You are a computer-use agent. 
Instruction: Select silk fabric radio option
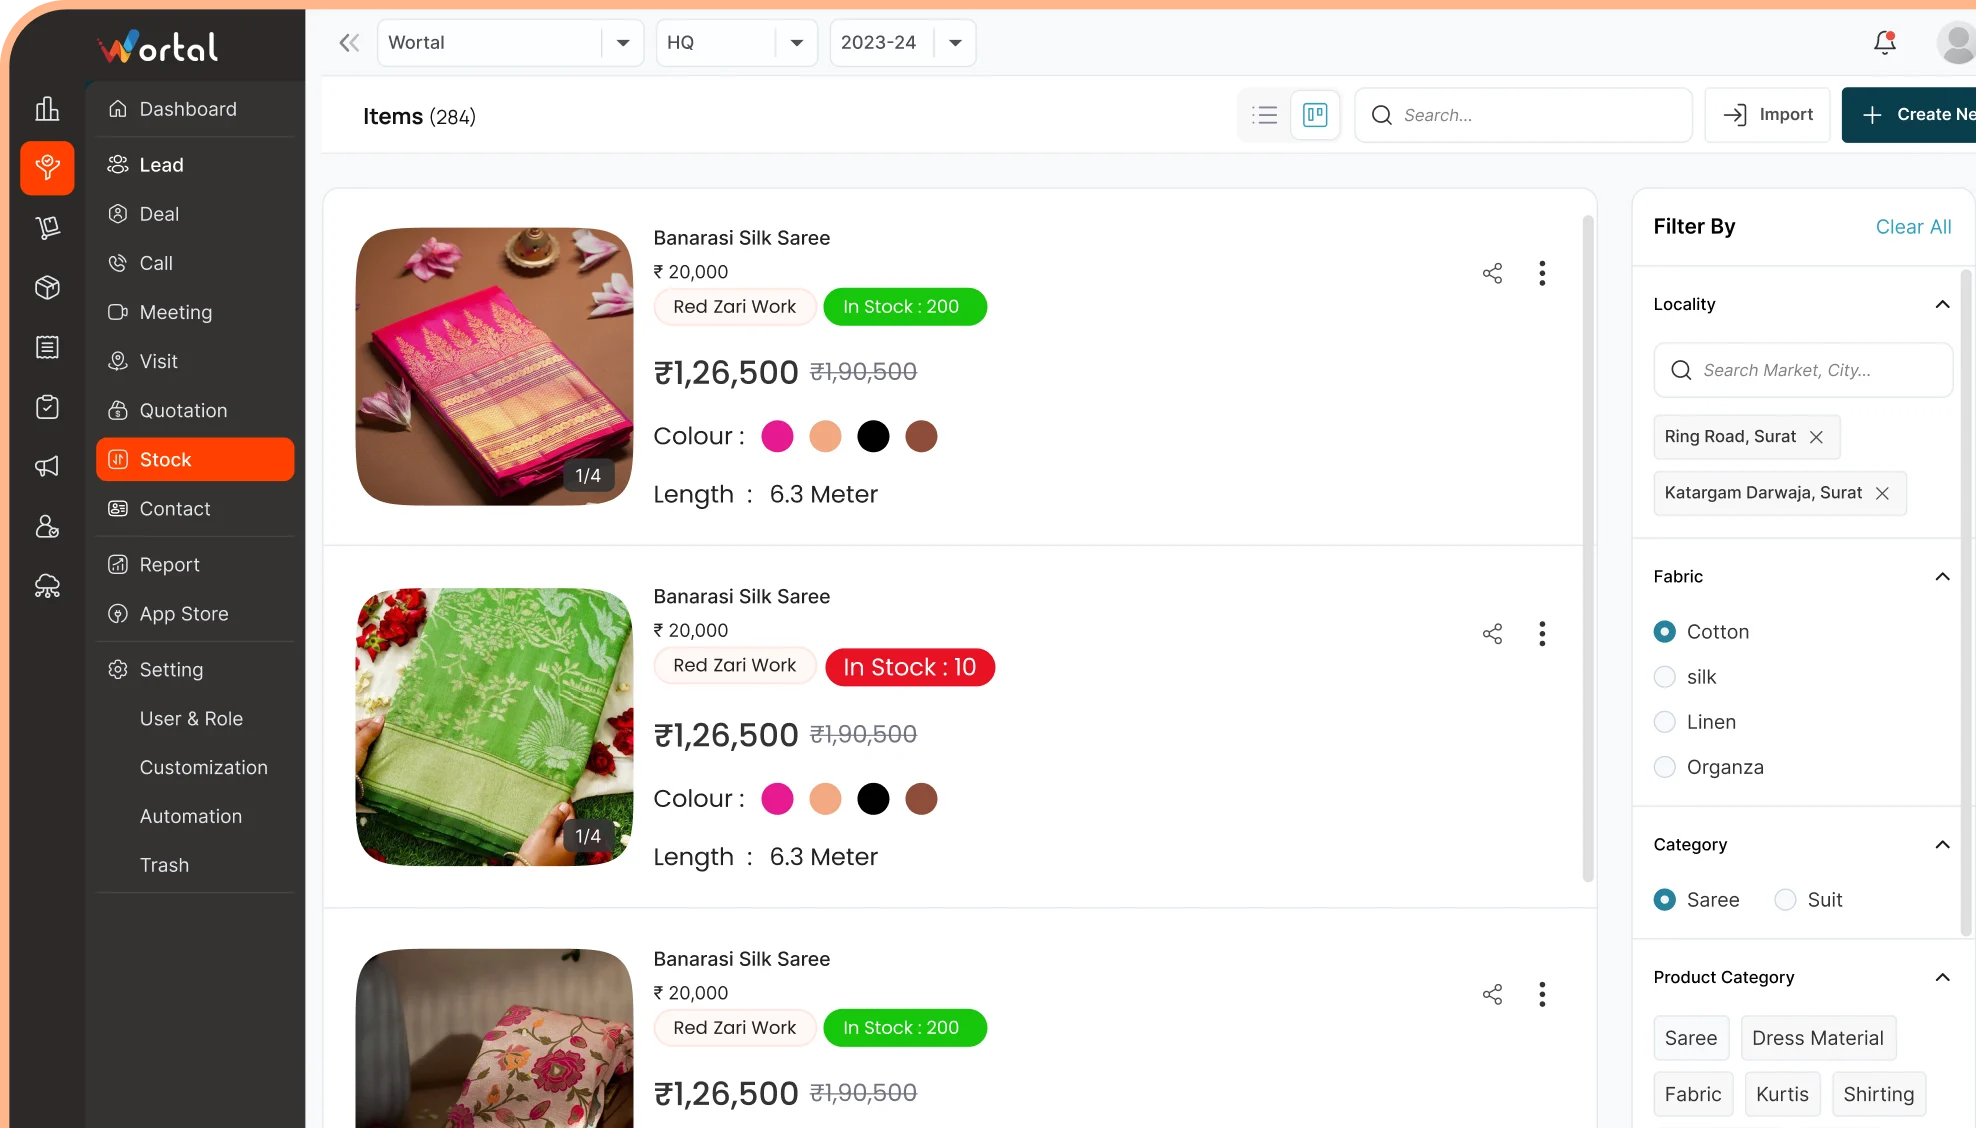coord(1665,677)
